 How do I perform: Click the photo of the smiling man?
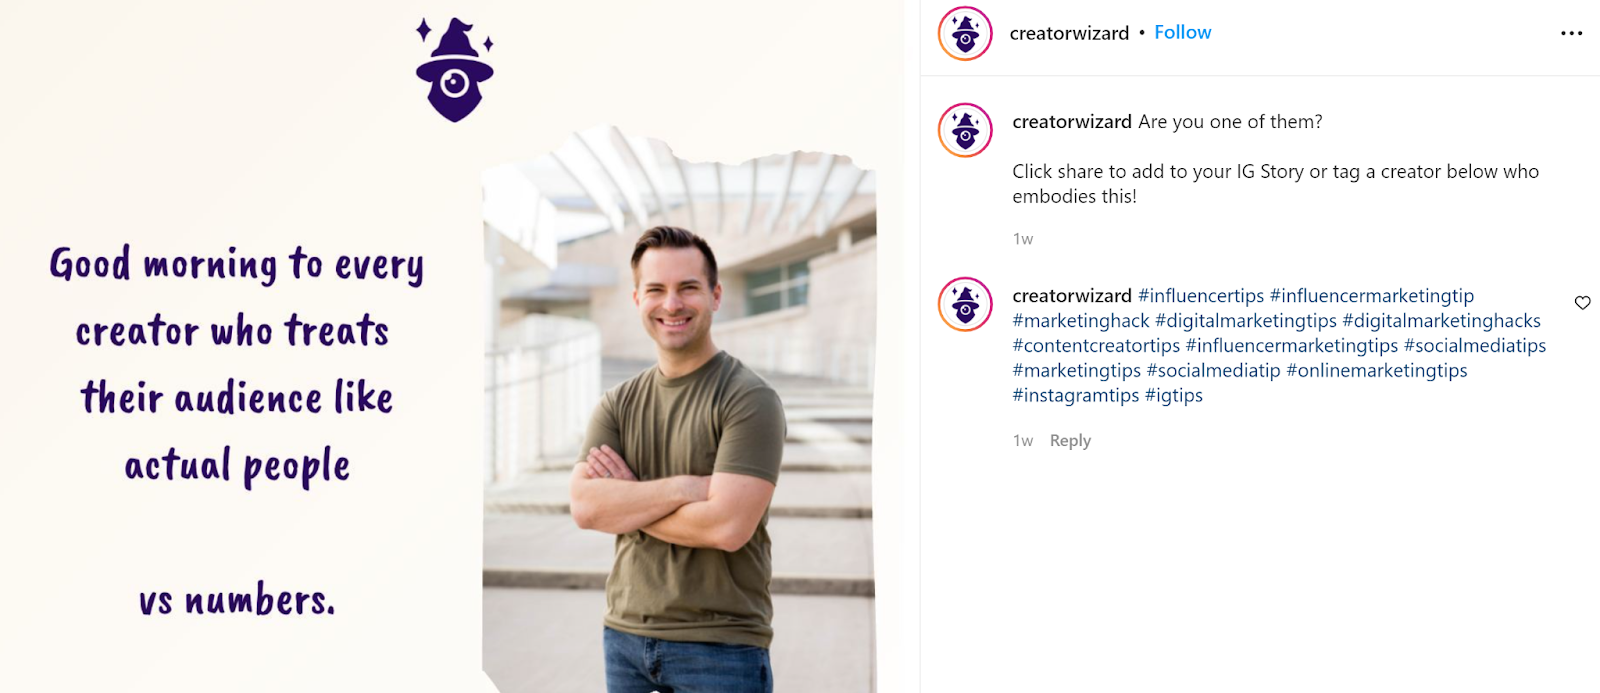[679, 410]
